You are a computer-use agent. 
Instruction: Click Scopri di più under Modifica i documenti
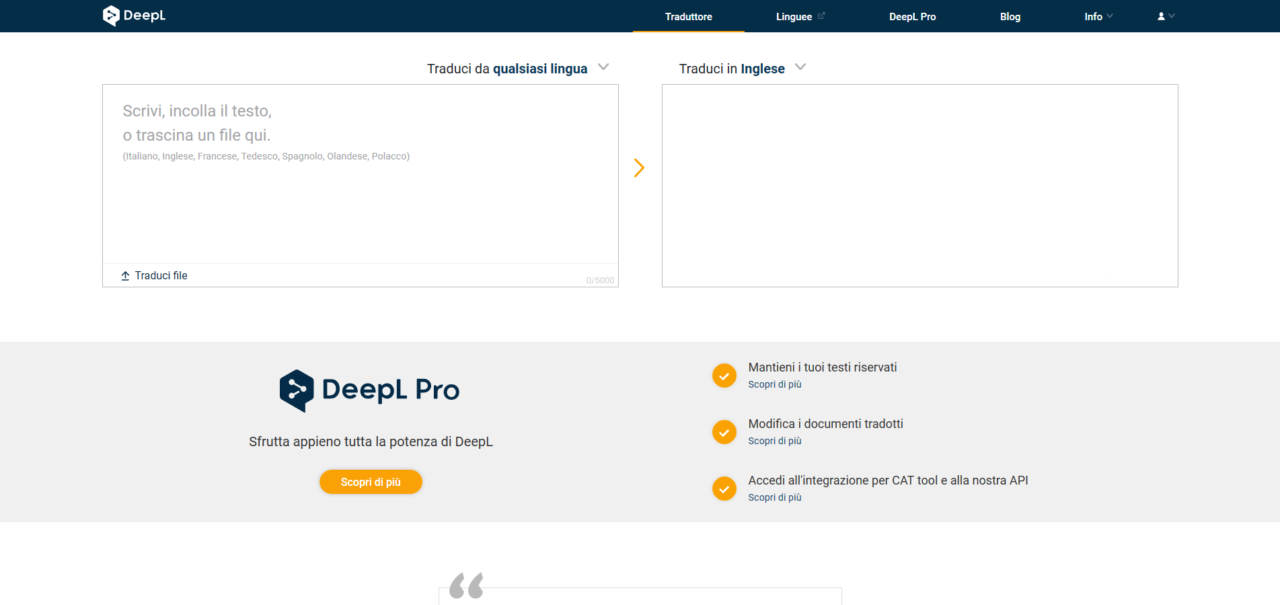(774, 441)
